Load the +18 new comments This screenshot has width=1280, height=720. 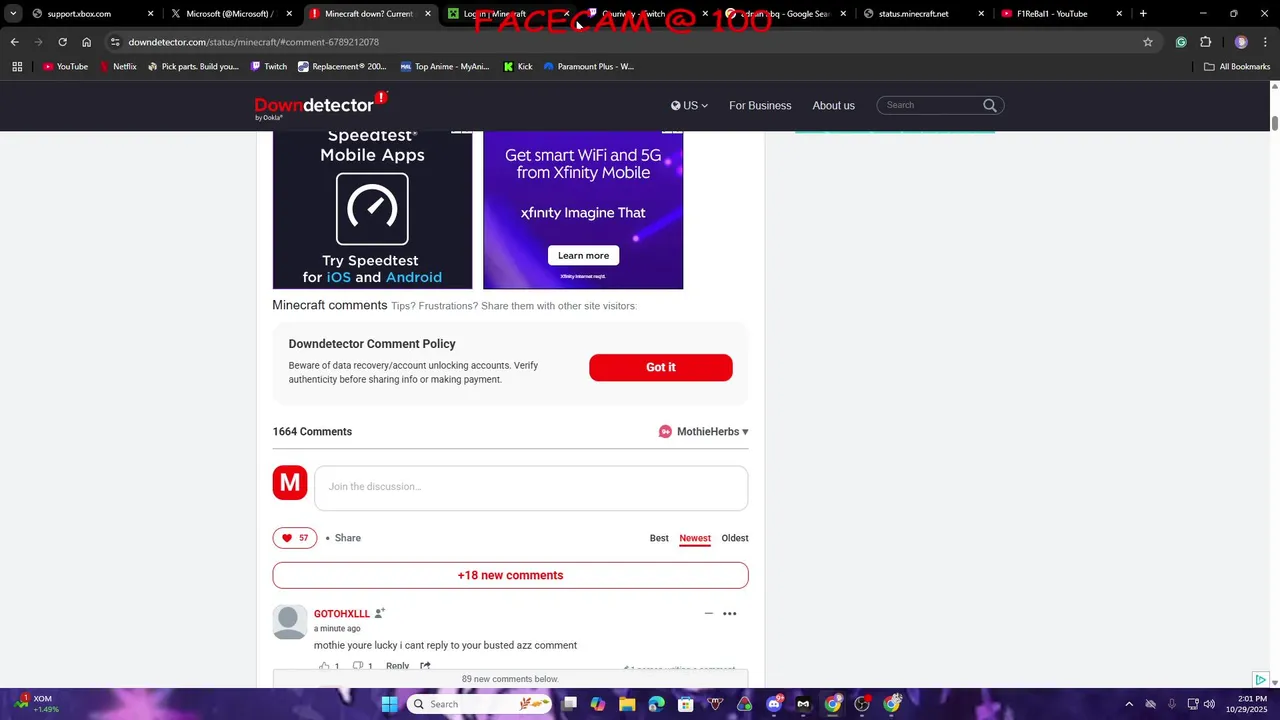[x=510, y=575]
